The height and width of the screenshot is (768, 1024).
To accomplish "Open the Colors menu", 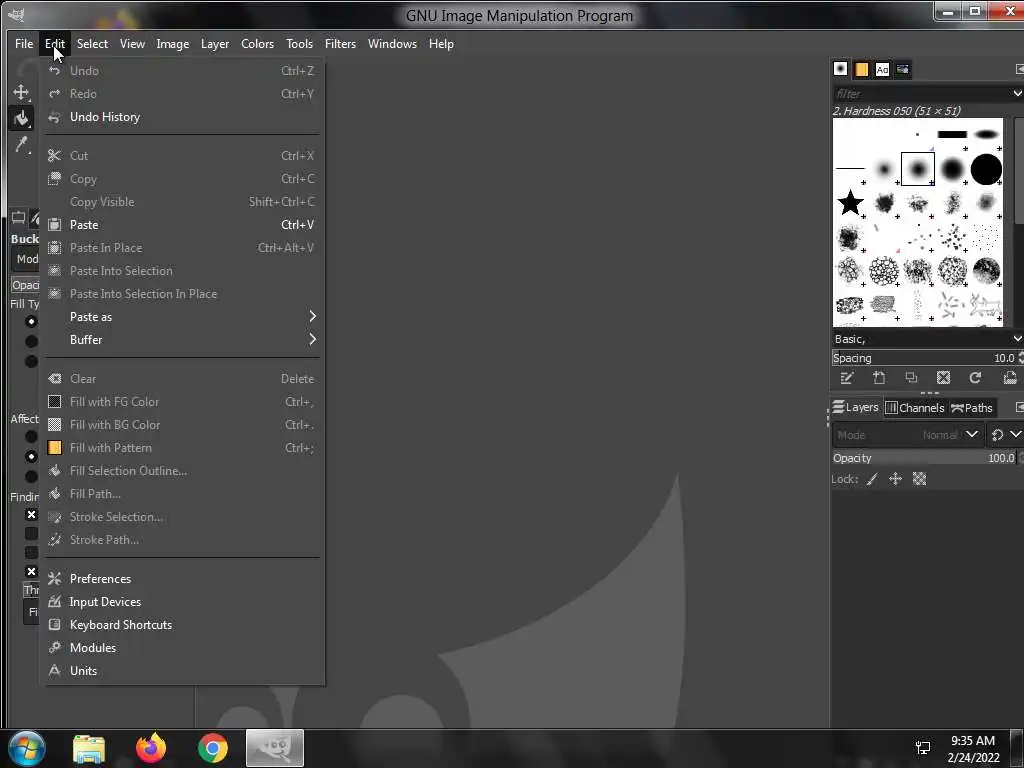I will point(257,44).
